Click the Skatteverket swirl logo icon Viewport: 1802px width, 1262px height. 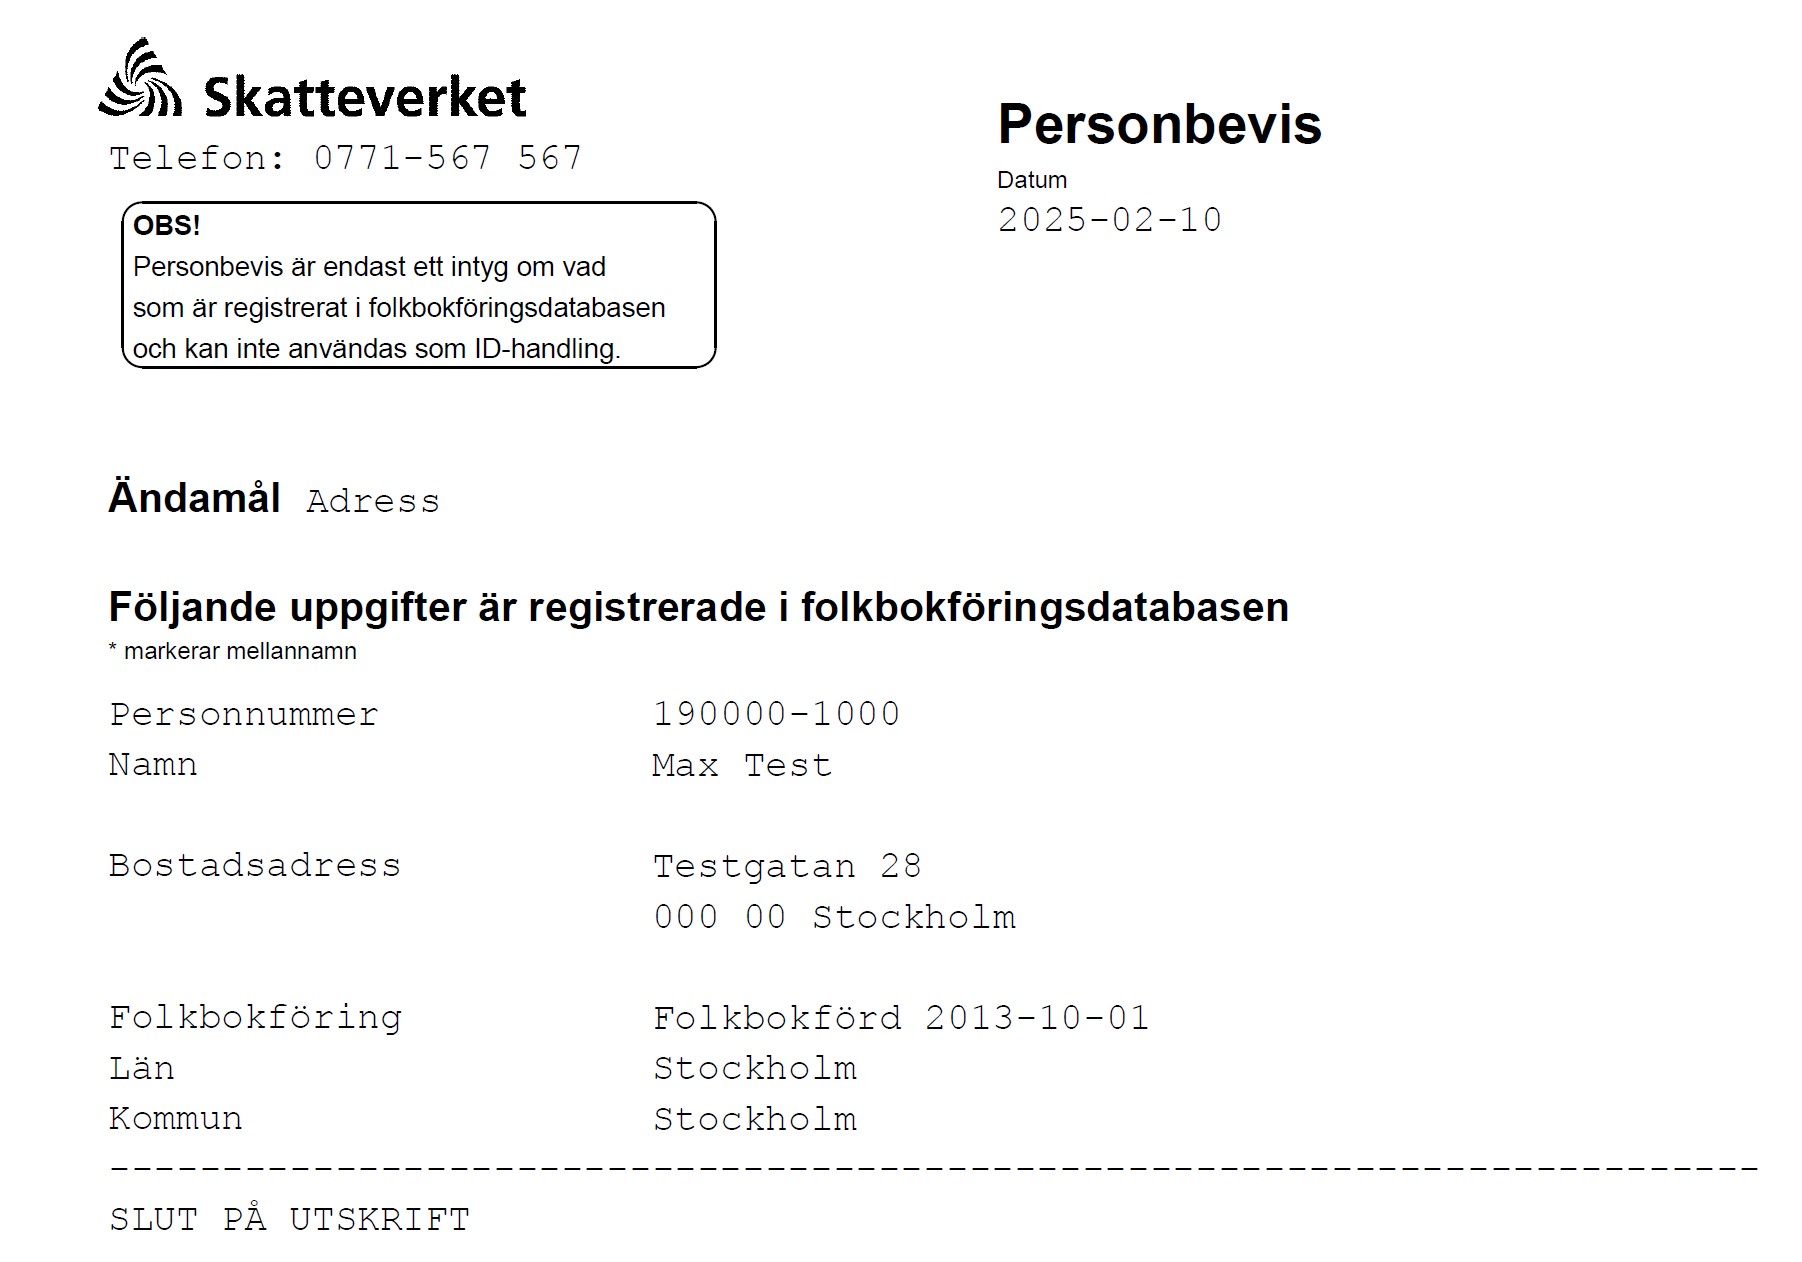pyautogui.click(x=140, y=80)
